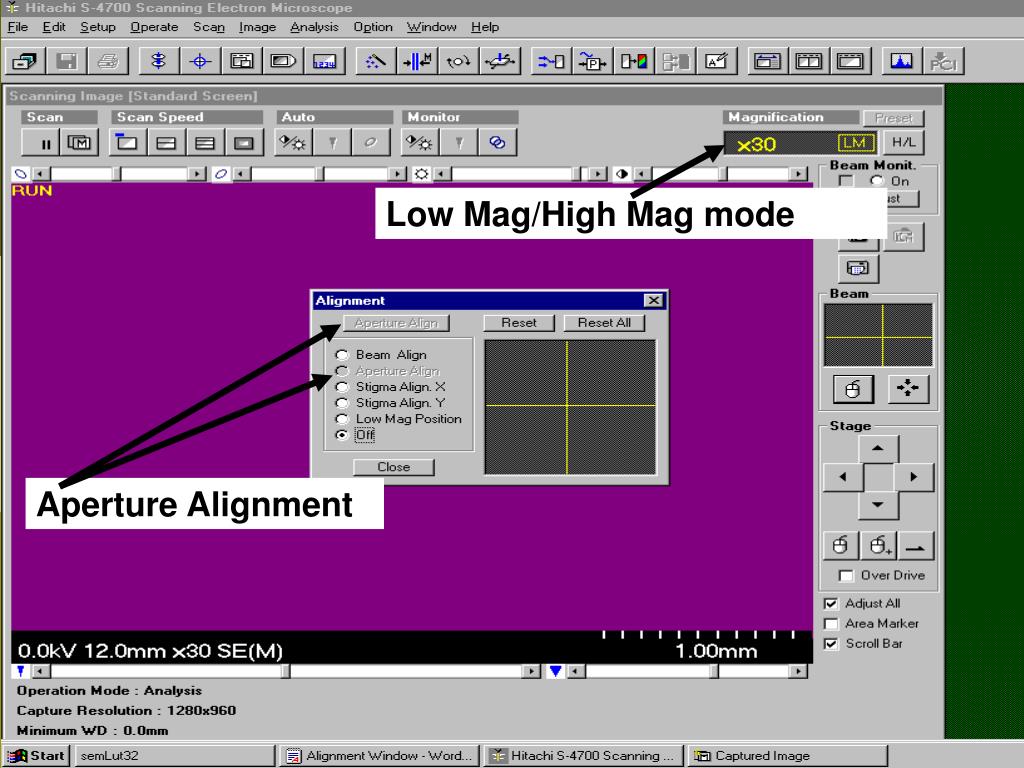Click the PCI transfer icon

(944, 61)
